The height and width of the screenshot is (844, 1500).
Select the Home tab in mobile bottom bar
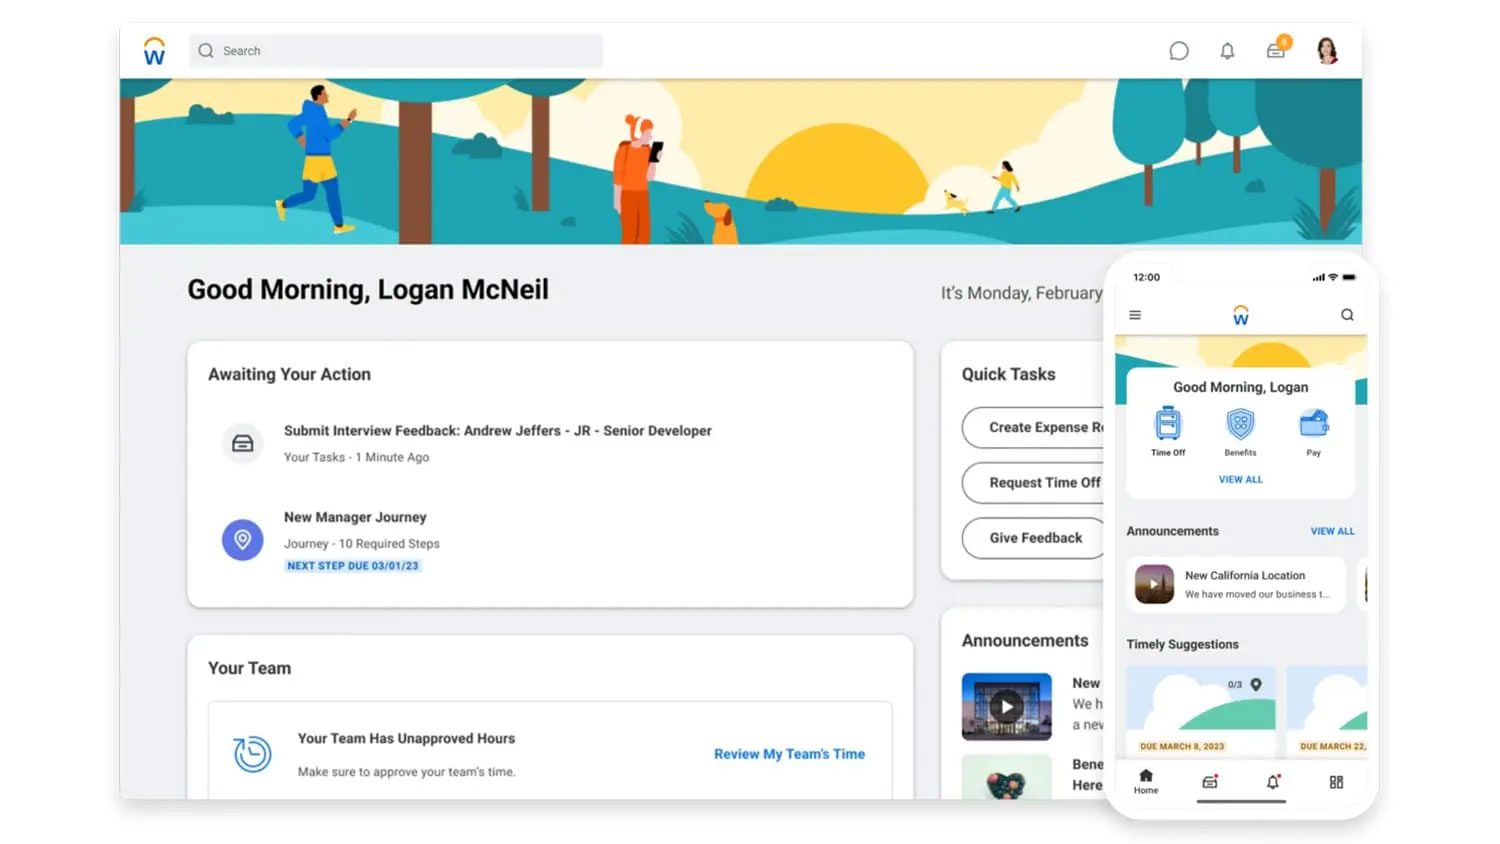tap(1146, 781)
